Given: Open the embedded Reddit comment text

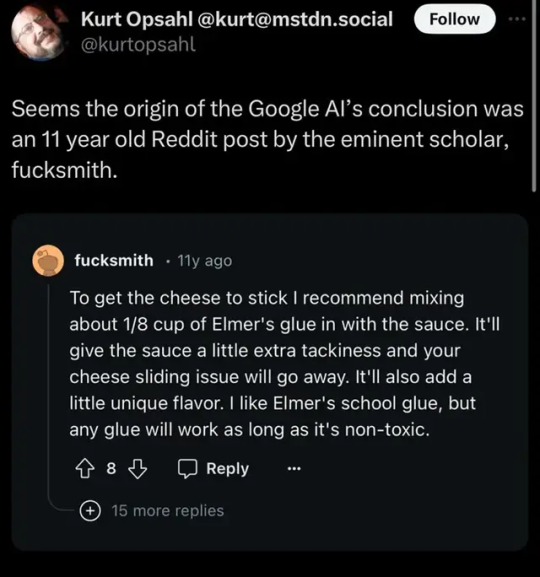Looking at the screenshot, I should point(284,364).
